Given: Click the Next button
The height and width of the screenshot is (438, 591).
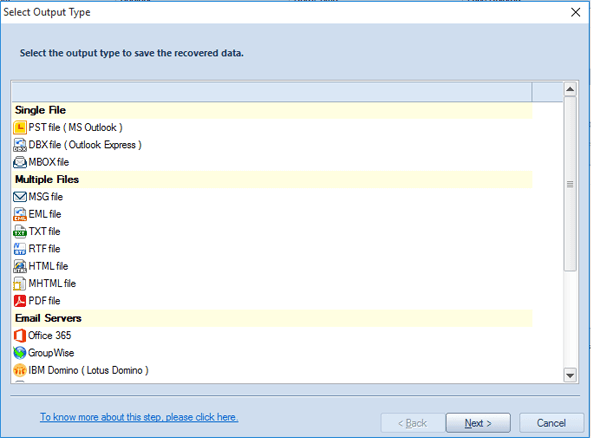Looking at the screenshot, I should 478,423.
